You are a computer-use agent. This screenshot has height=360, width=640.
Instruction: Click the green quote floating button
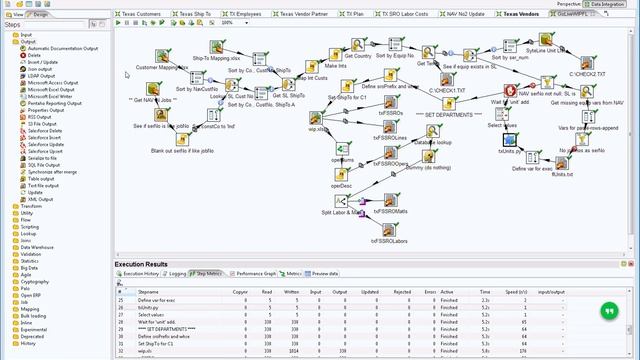tap(609, 311)
